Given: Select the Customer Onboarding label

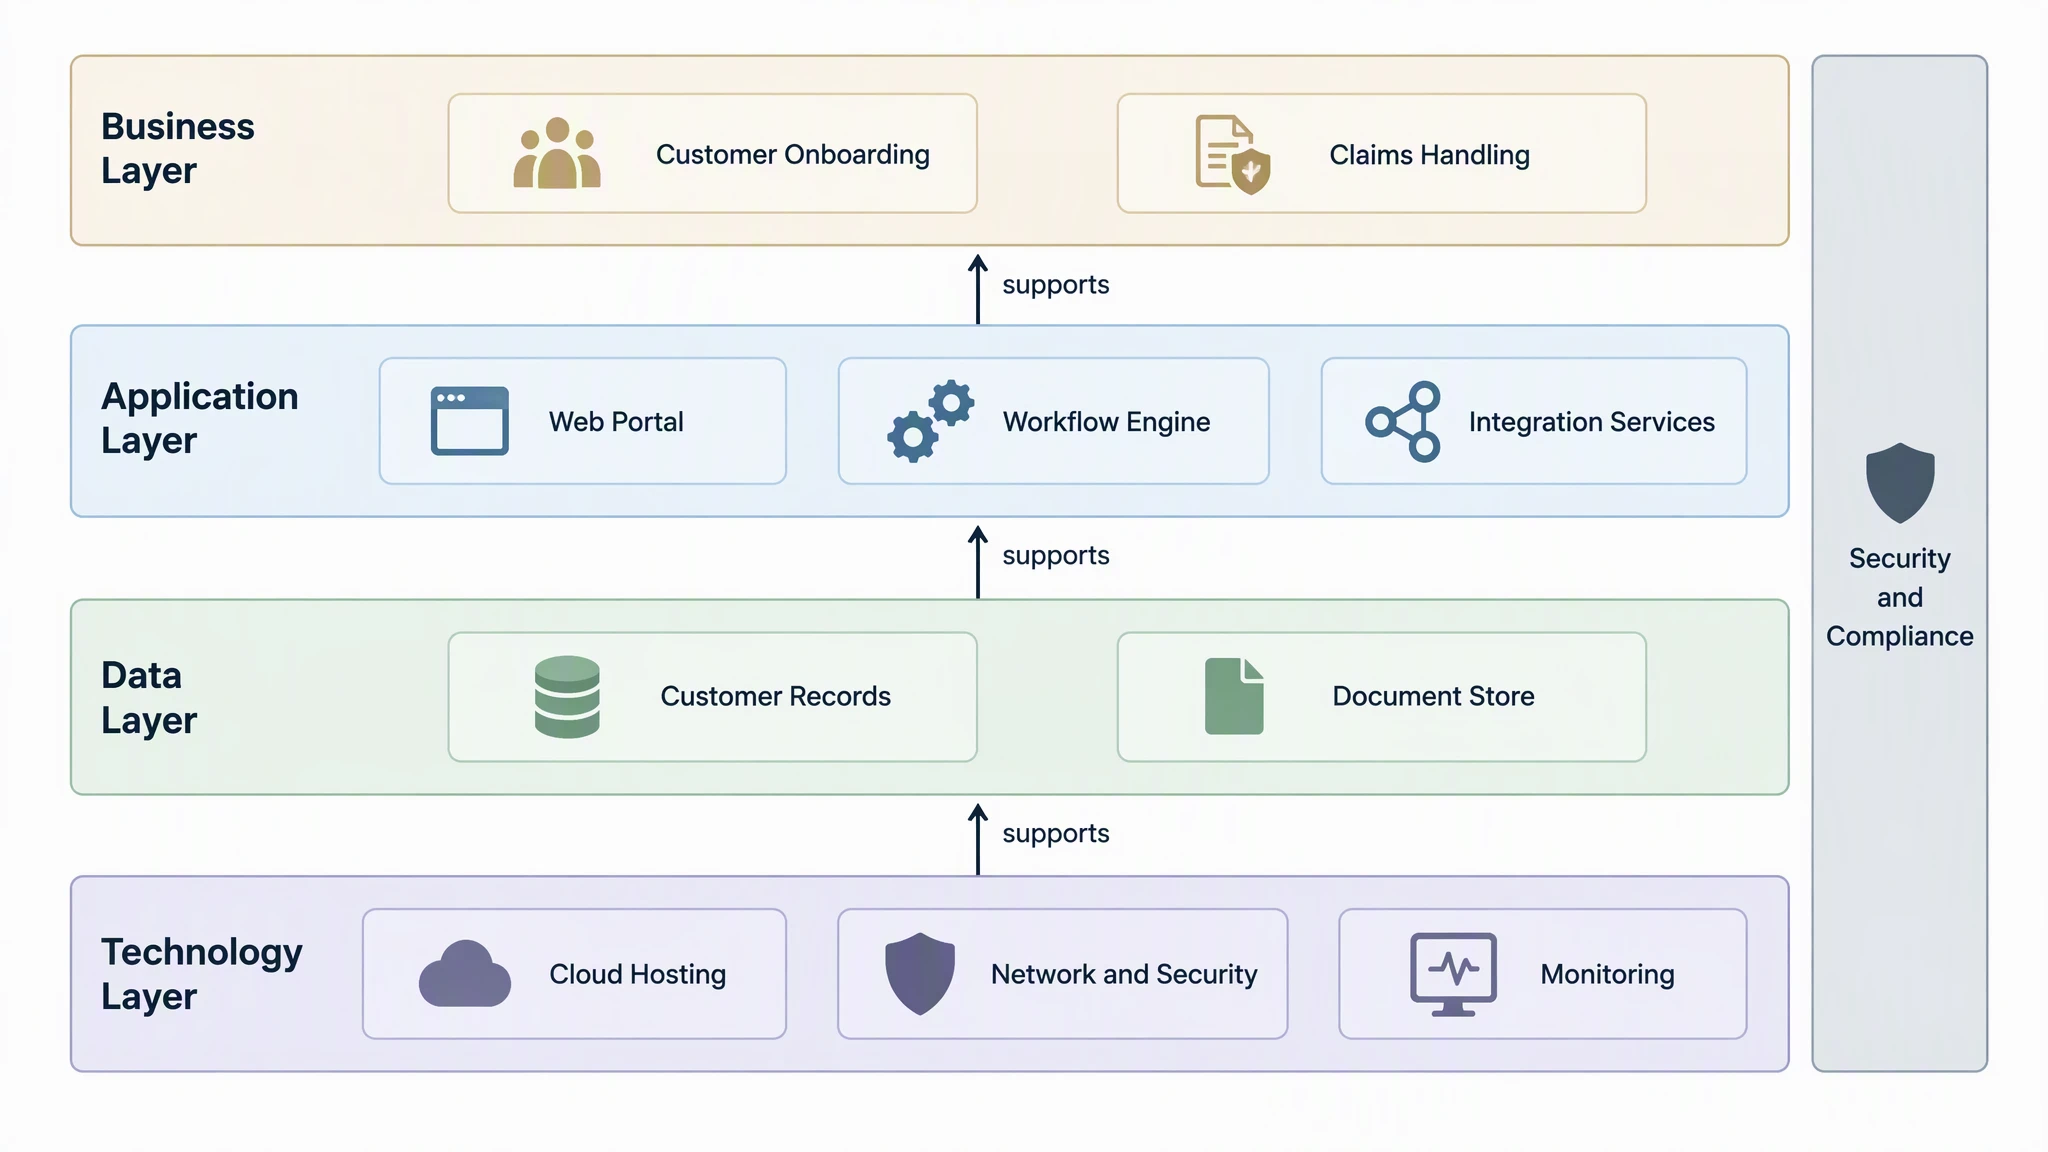Looking at the screenshot, I should pyautogui.click(x=793, y=154).
